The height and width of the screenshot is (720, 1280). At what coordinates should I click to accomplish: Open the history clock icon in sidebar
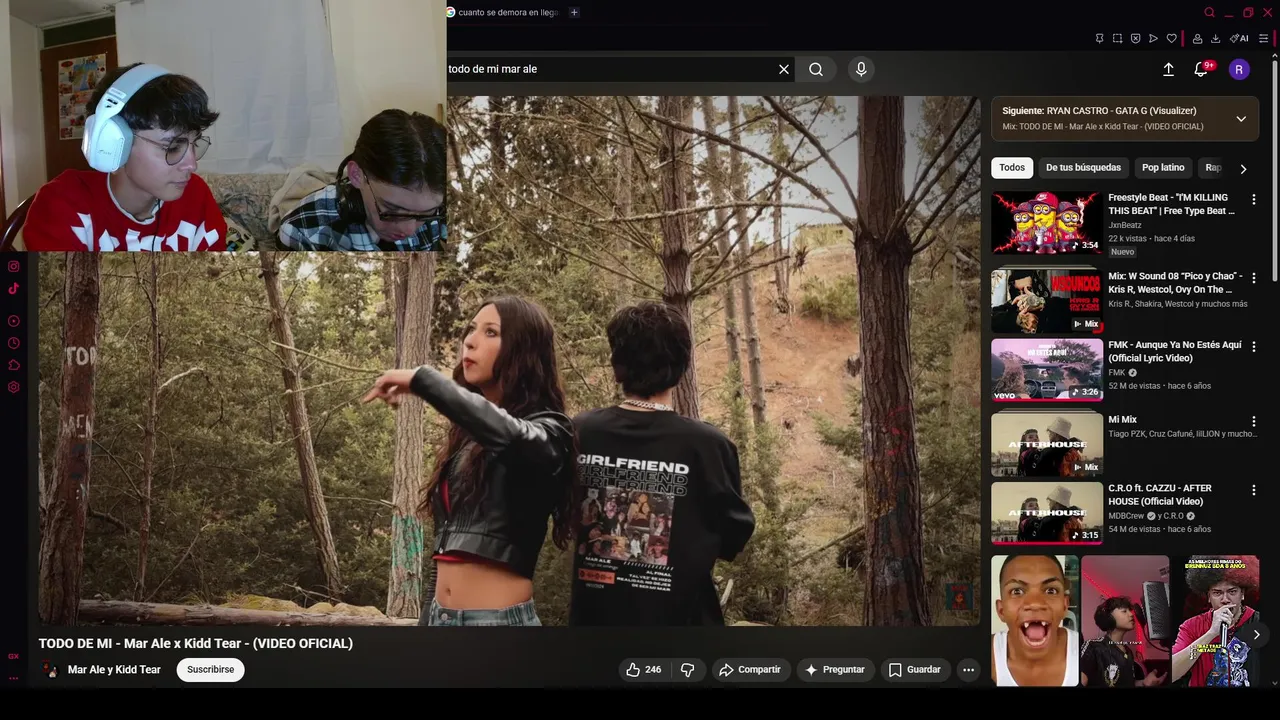[x=14, y=343]
